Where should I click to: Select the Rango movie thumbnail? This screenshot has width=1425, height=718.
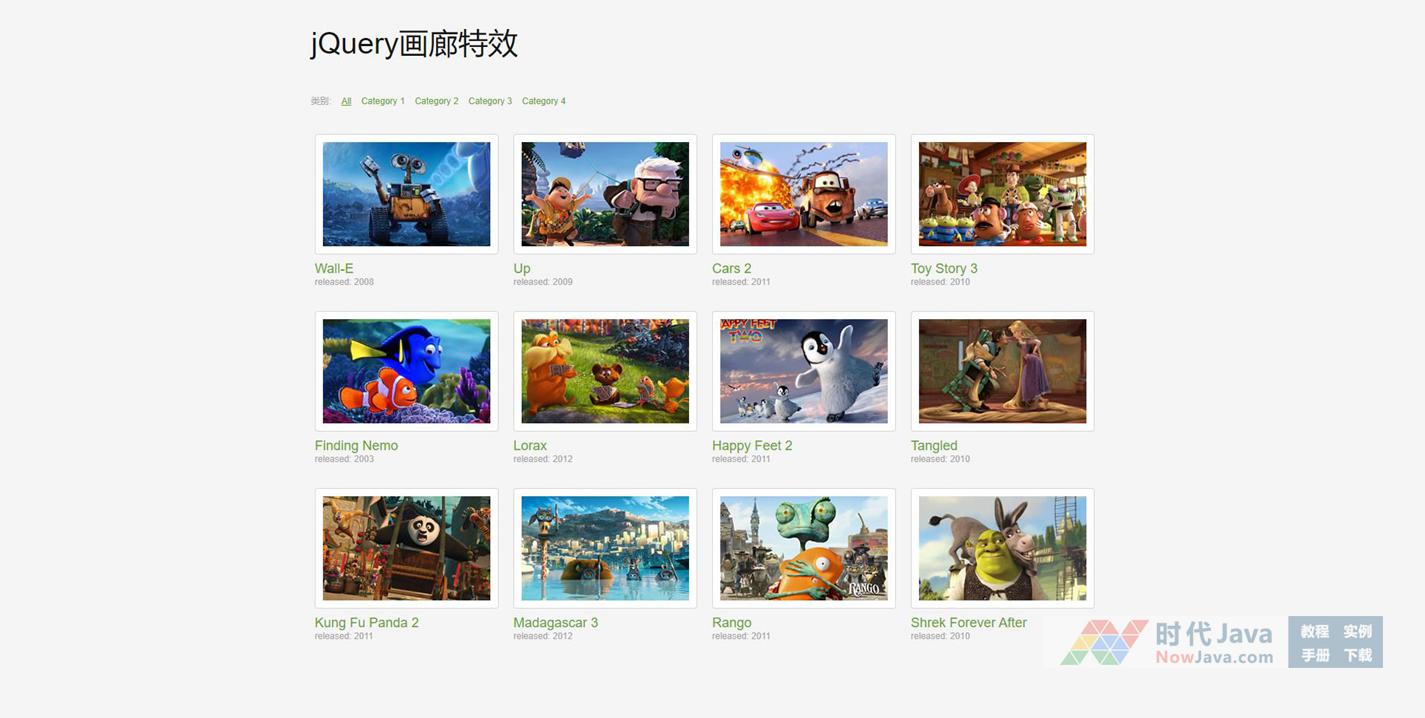[x=803, y=548]
